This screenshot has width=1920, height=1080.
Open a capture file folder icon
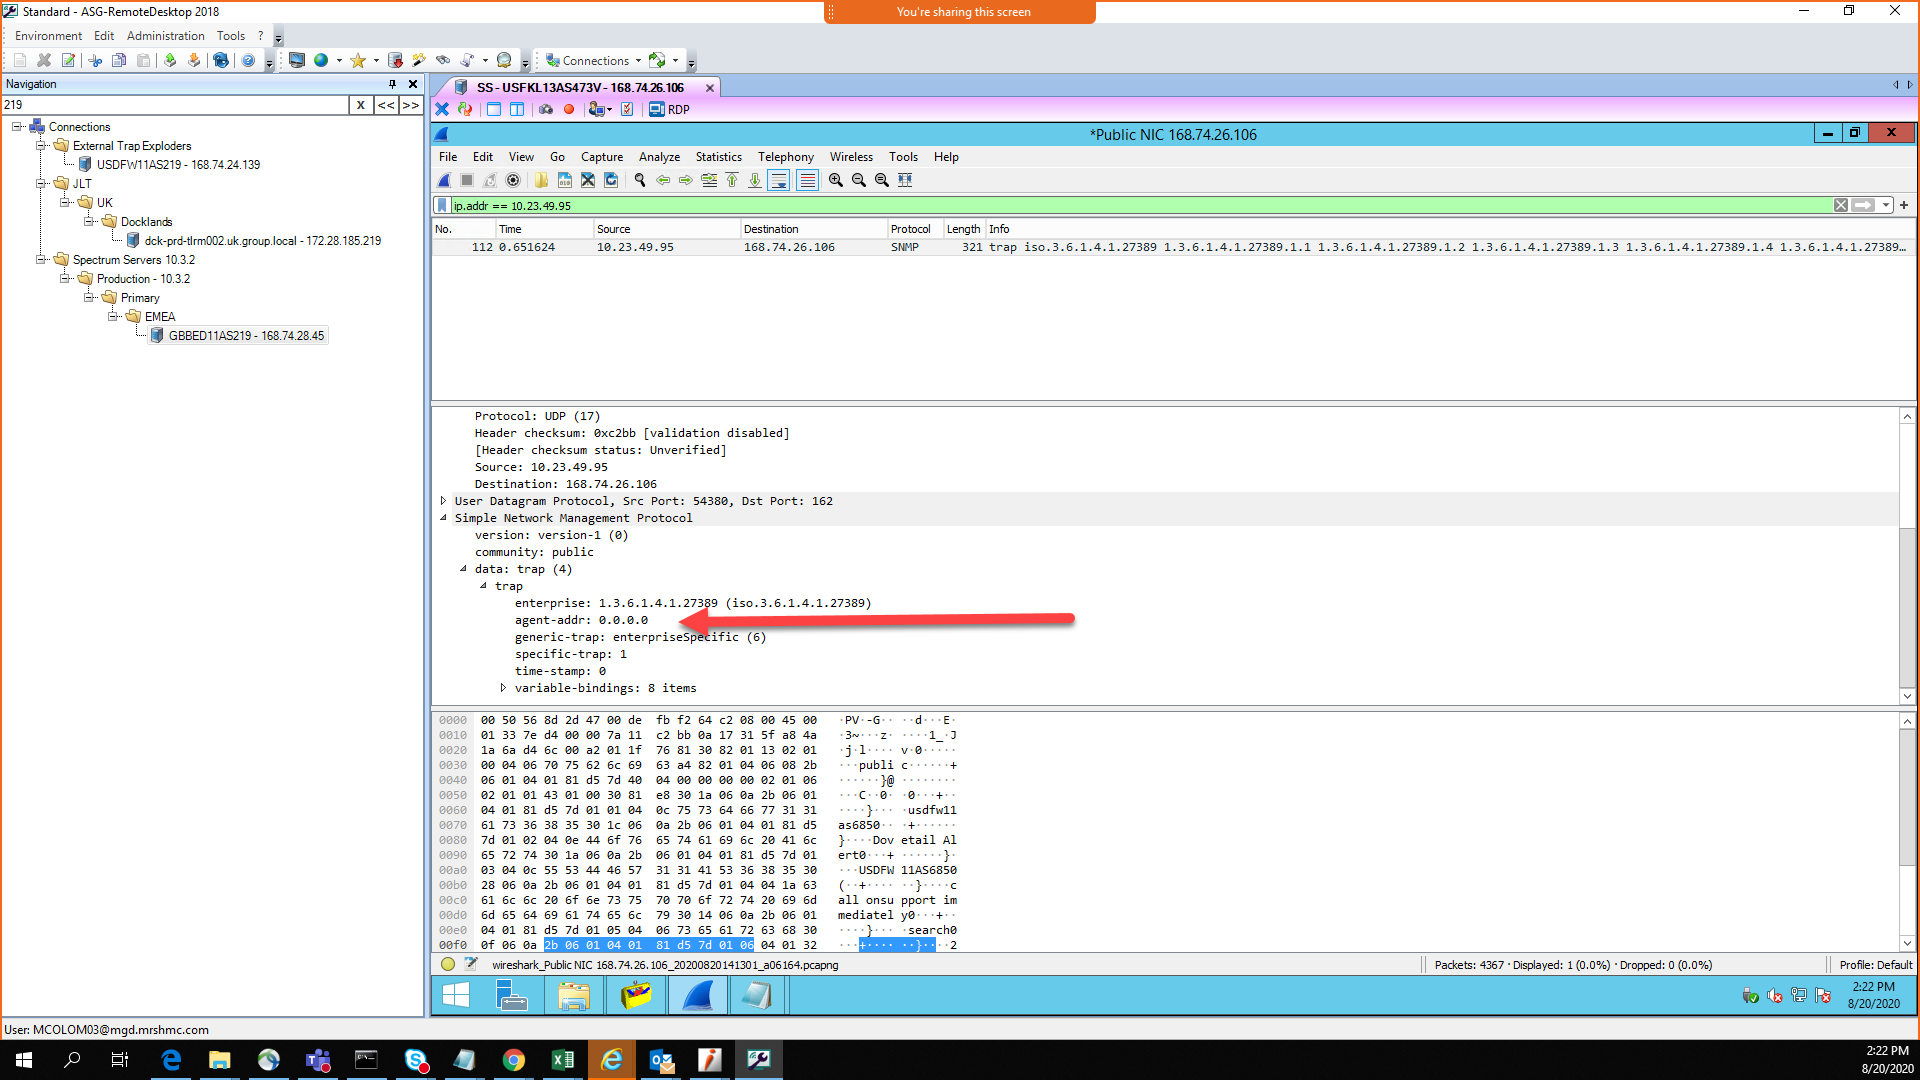(x=541, y=181)
